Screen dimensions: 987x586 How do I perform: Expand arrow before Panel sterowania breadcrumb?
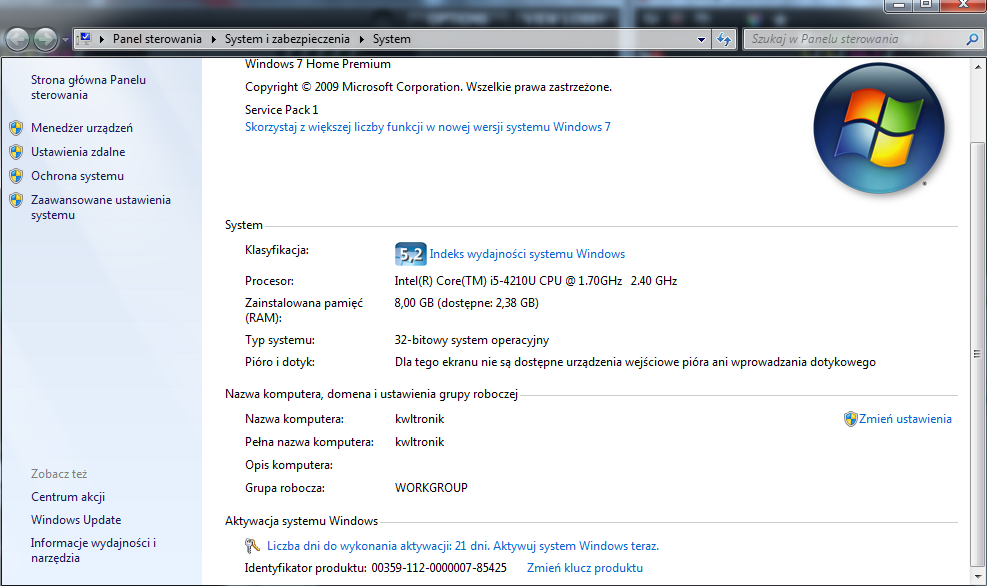[x=102, y=39]
